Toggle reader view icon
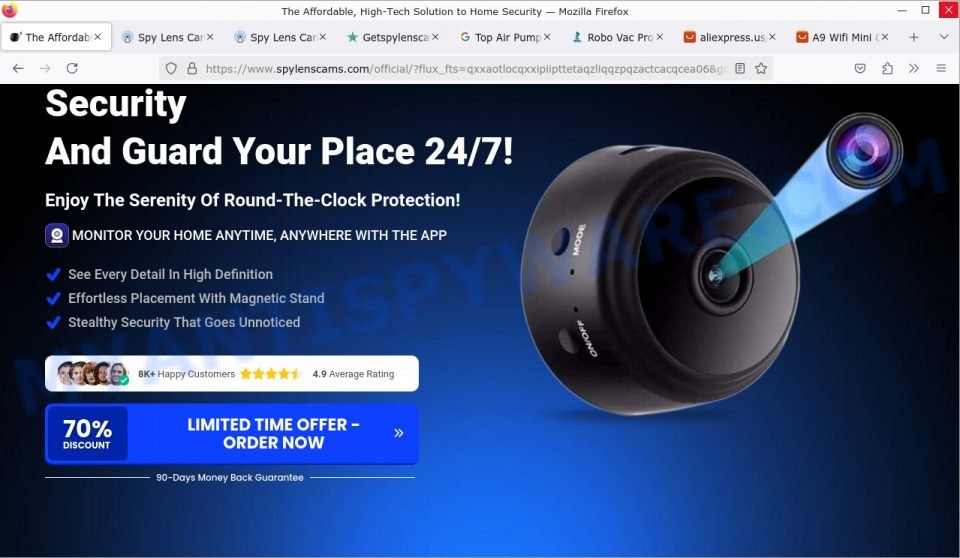 (x=740, y=69)
